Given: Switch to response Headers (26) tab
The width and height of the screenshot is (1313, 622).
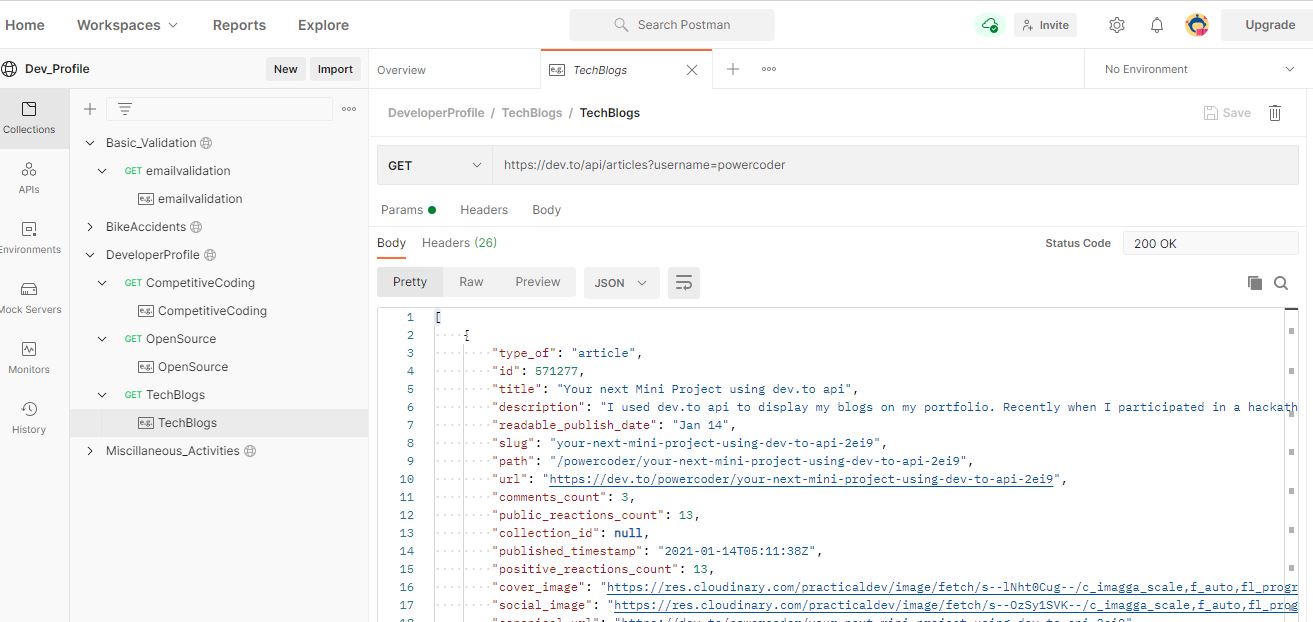Looking at the screenshot, I should 459,243.
